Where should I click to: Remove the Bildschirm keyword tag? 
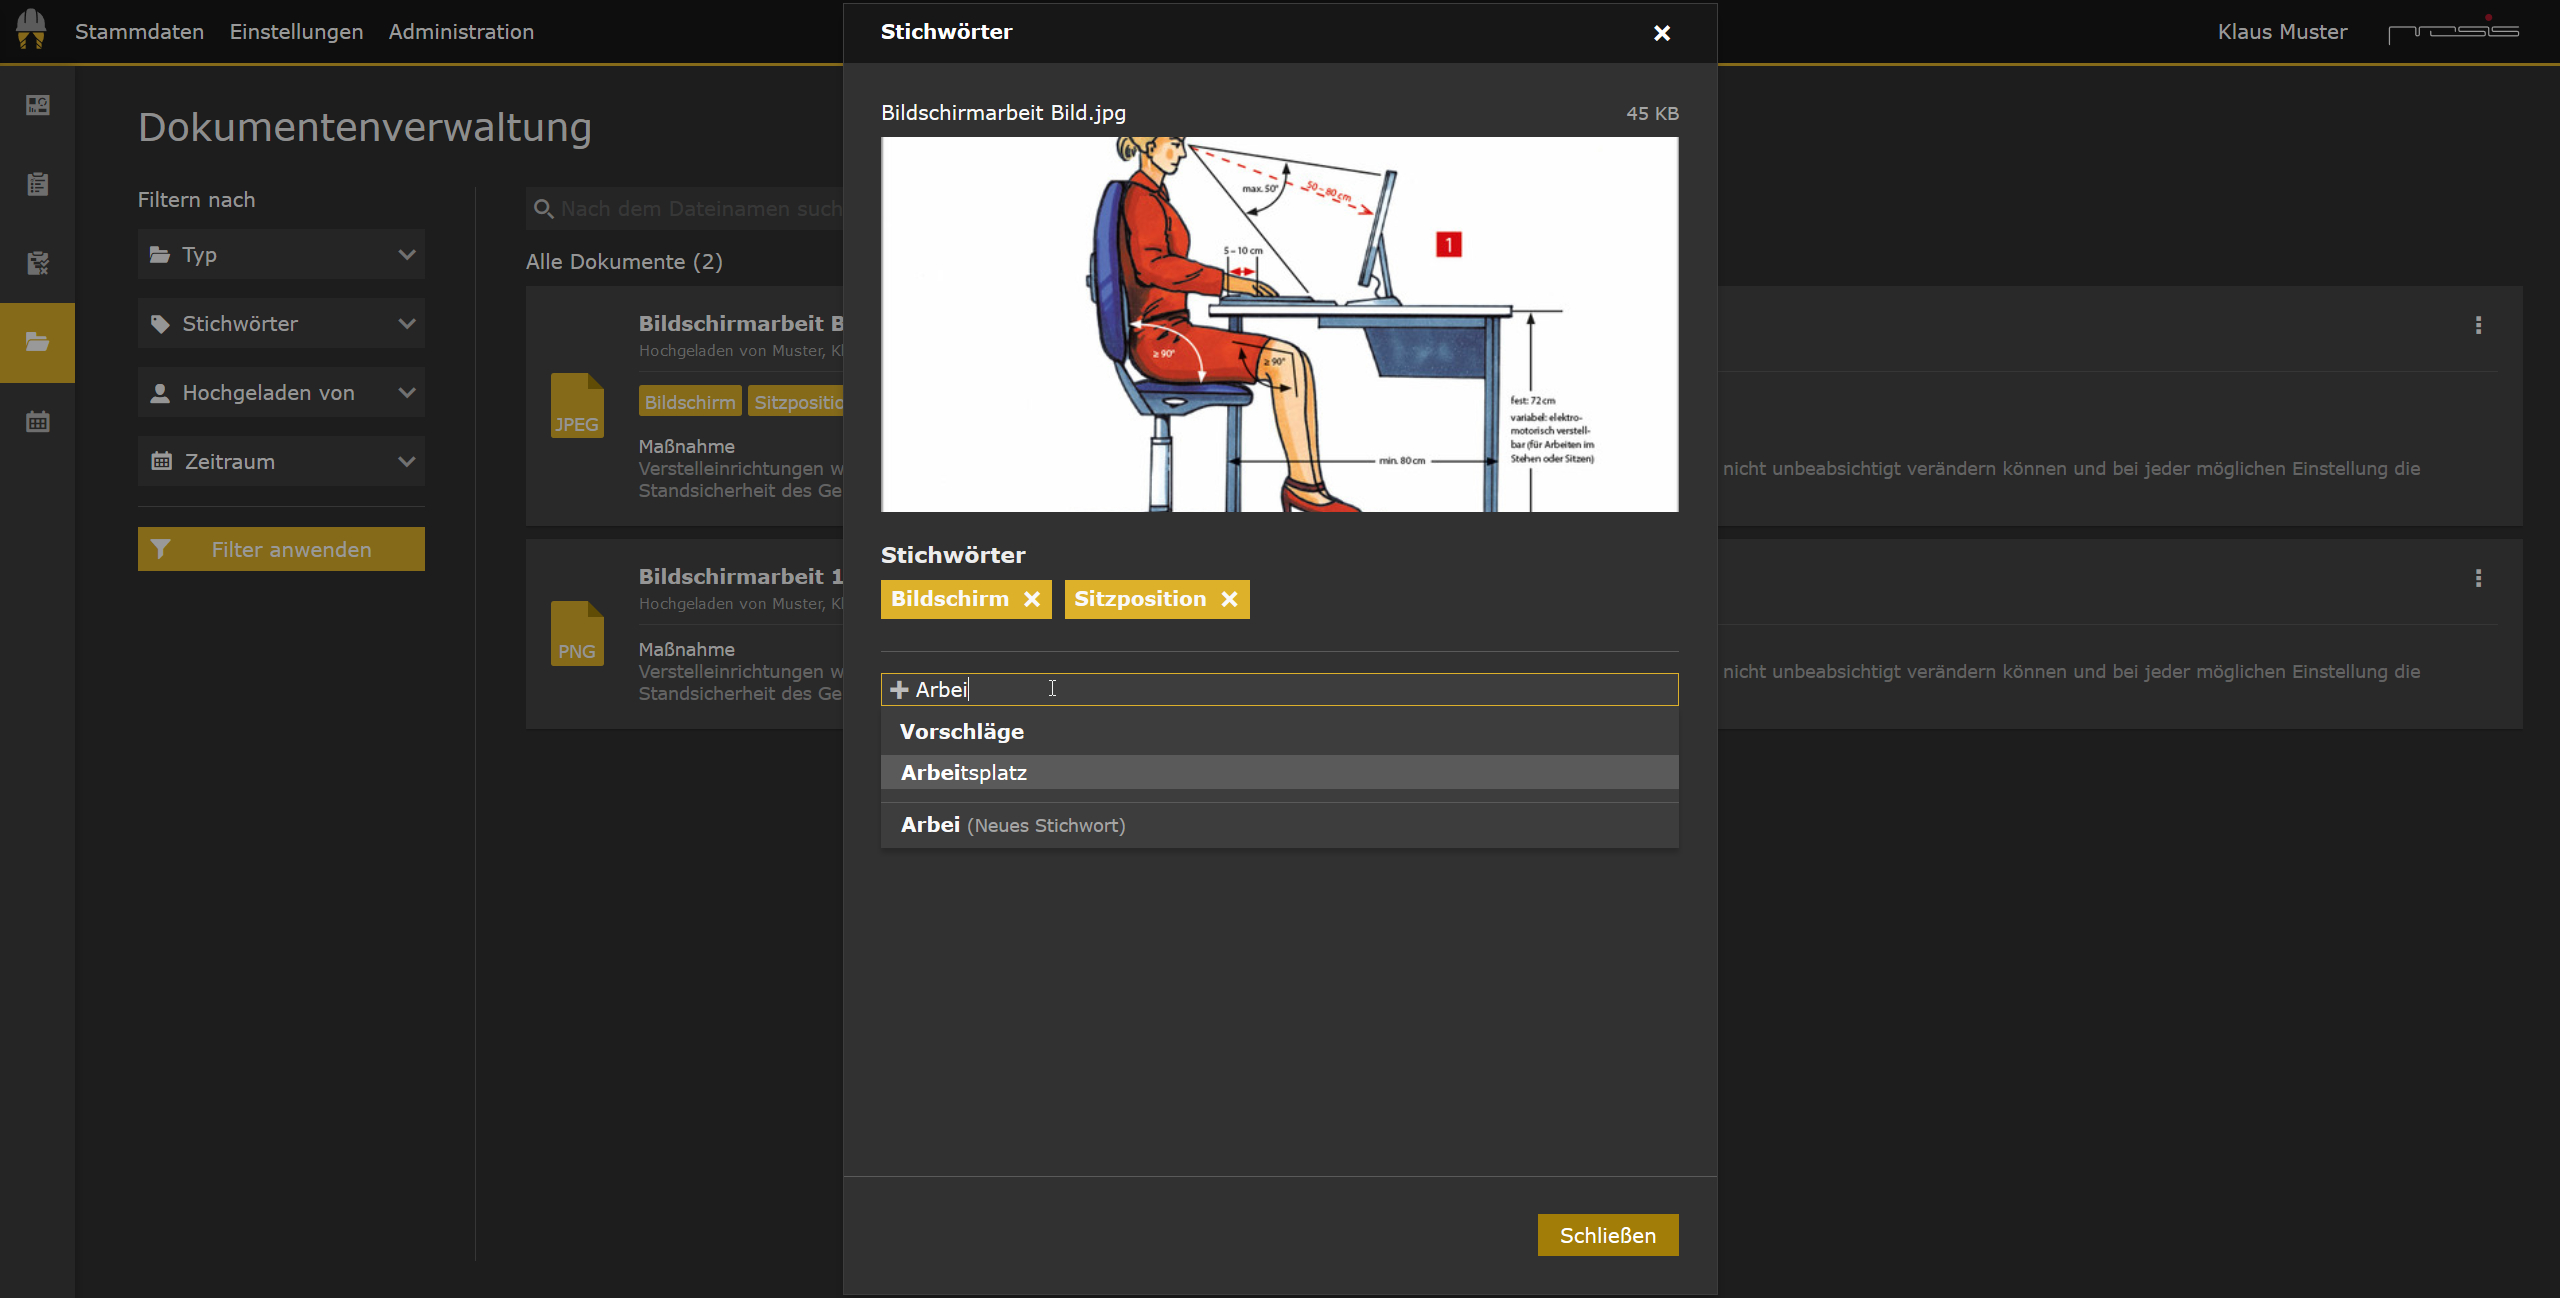[1033, 598]
